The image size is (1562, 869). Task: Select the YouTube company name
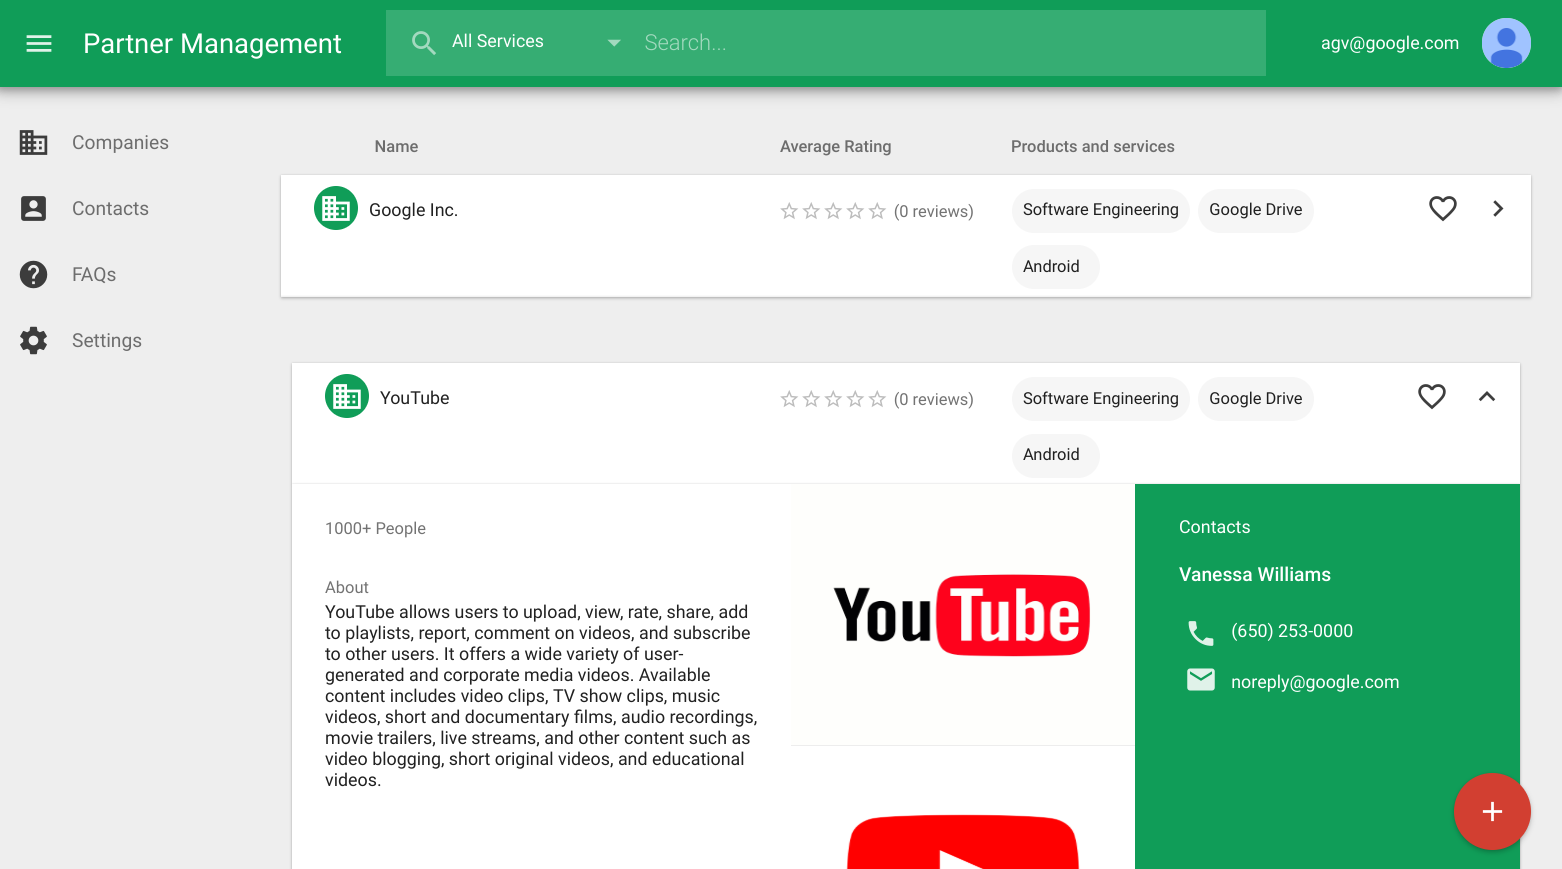(415, 398)
